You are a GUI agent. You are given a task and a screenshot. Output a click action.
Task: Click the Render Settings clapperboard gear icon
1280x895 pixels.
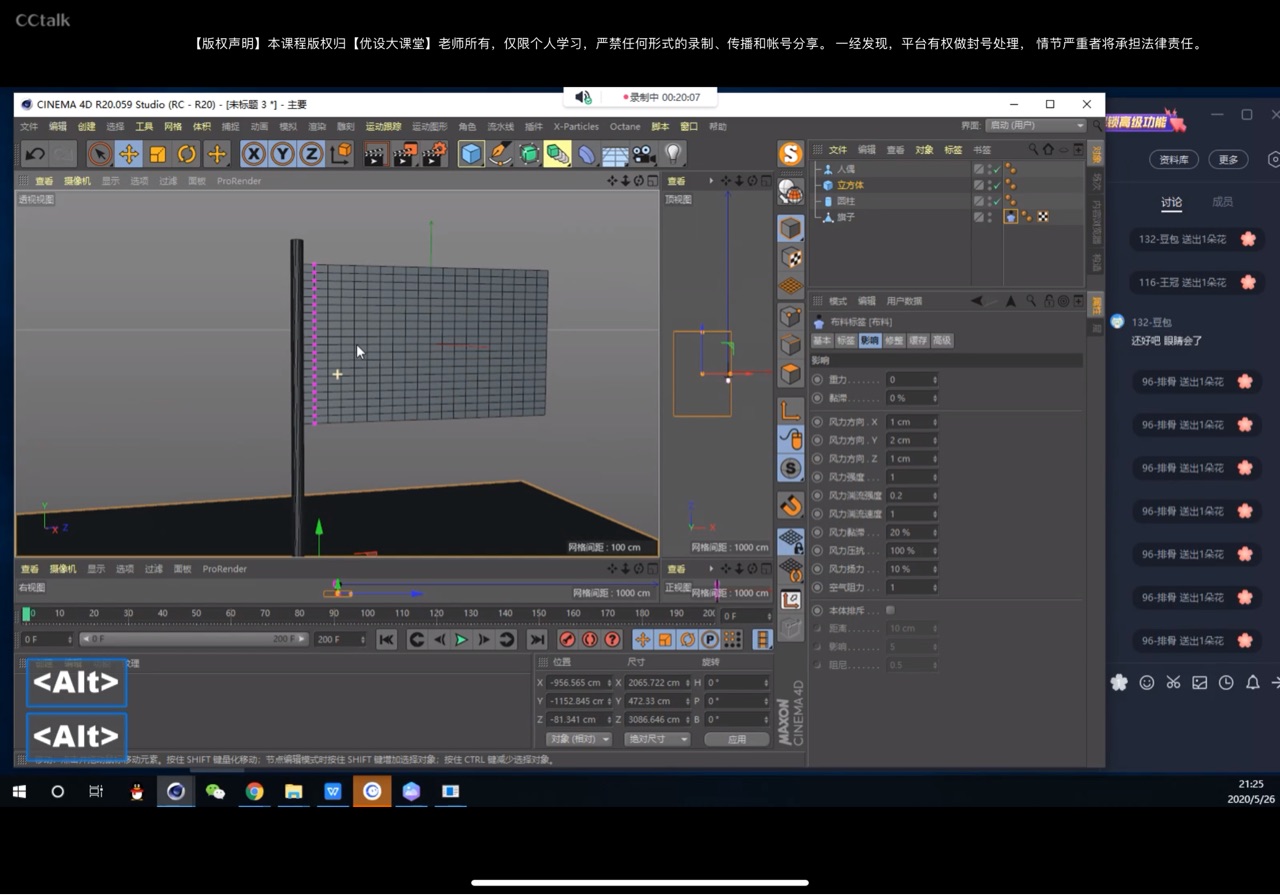434,154
